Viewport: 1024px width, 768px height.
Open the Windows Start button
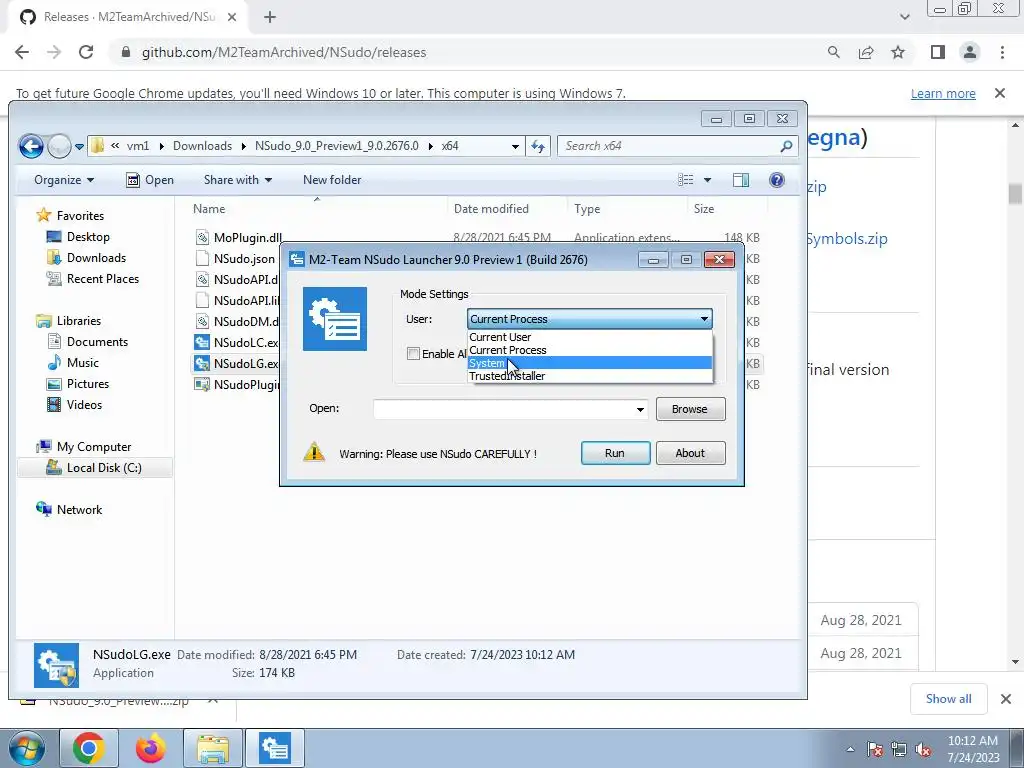coord(25,748)
